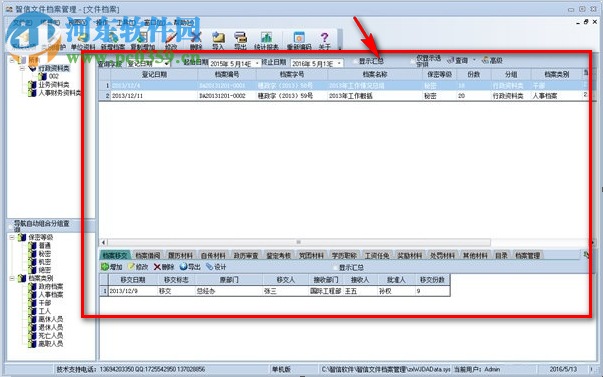The image size is (603, 377).
Task: Toggle the 仅显示选字段 checkbox
Action: pyautogui.click(x=413, y=61)
